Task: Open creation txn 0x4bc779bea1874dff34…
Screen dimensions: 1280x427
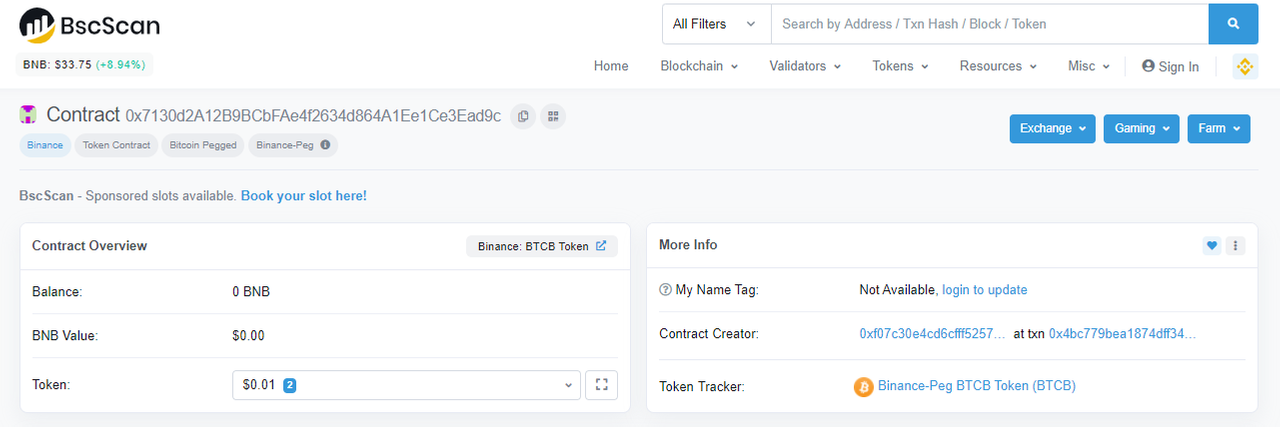Action: (x=1122, y=334)
